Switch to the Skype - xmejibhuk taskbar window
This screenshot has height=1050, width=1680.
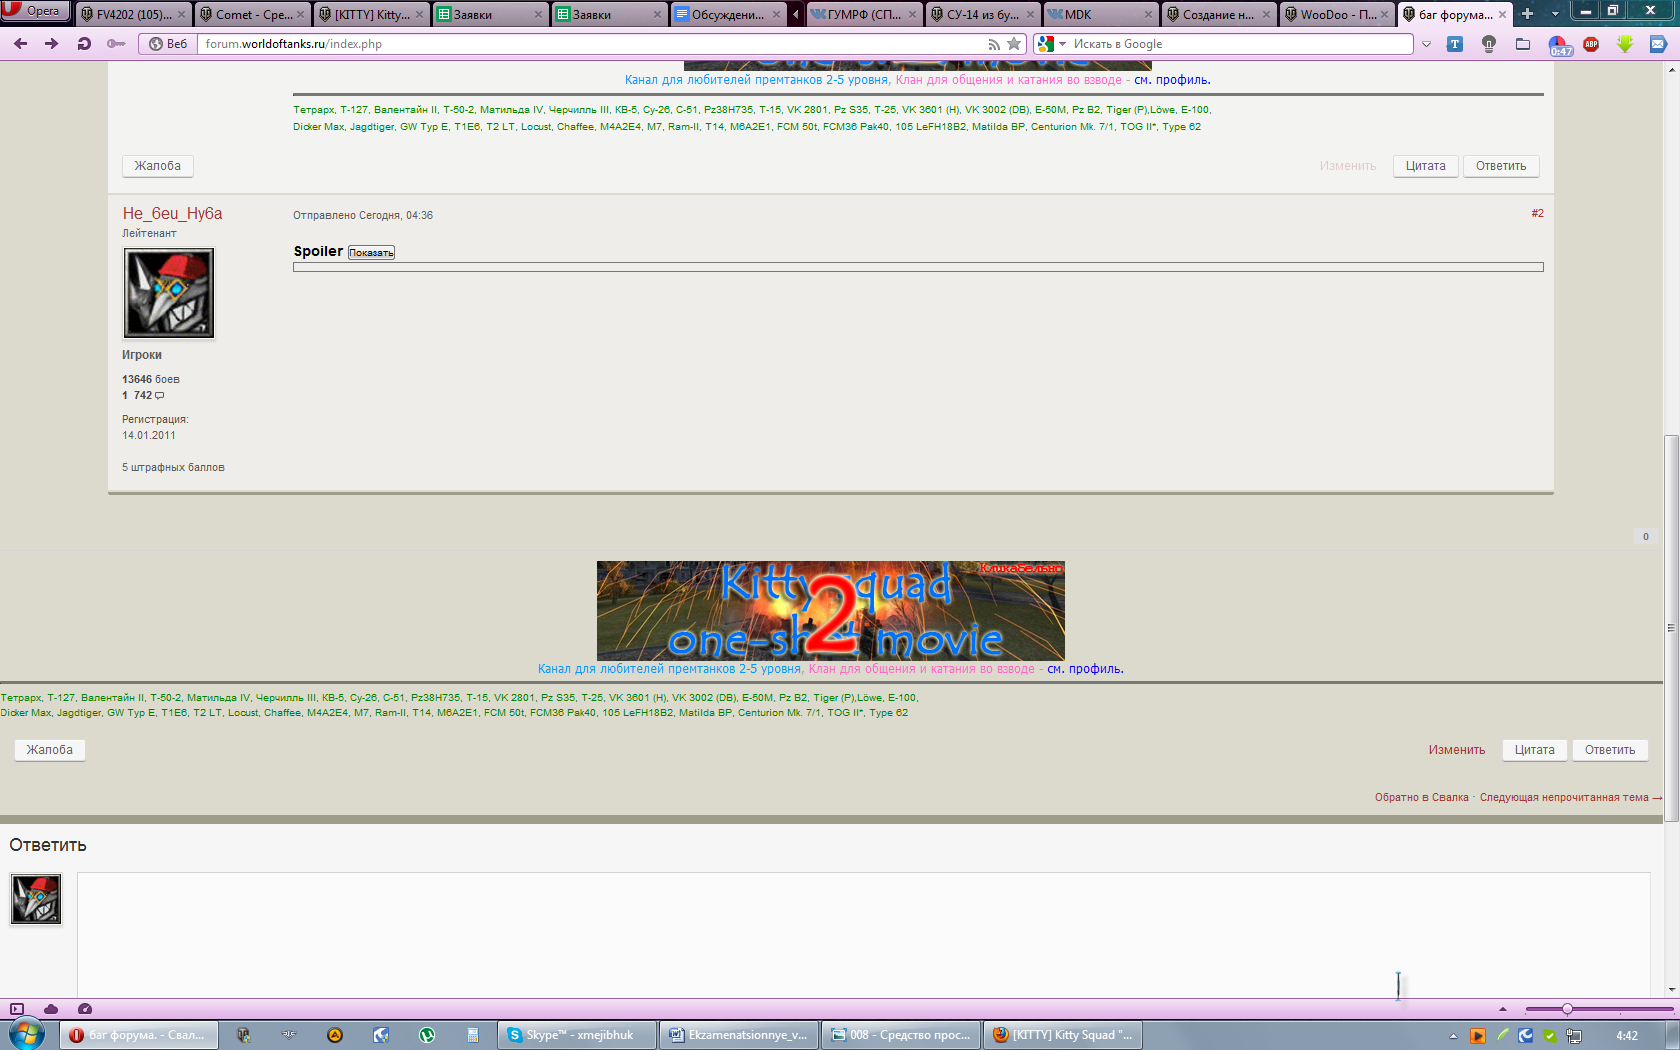[x=577, y=1035]
